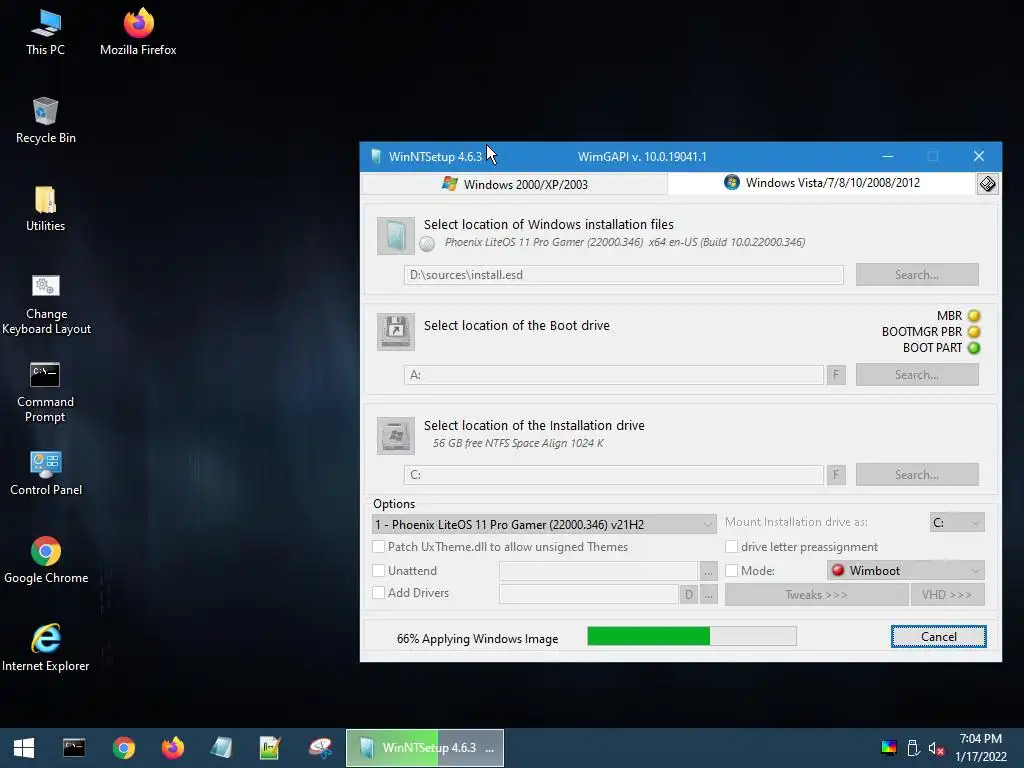The width and height of the screenshot is (1024, 768).
Task: Click the BOOT PART green indicator
Action: coord(974,348)
